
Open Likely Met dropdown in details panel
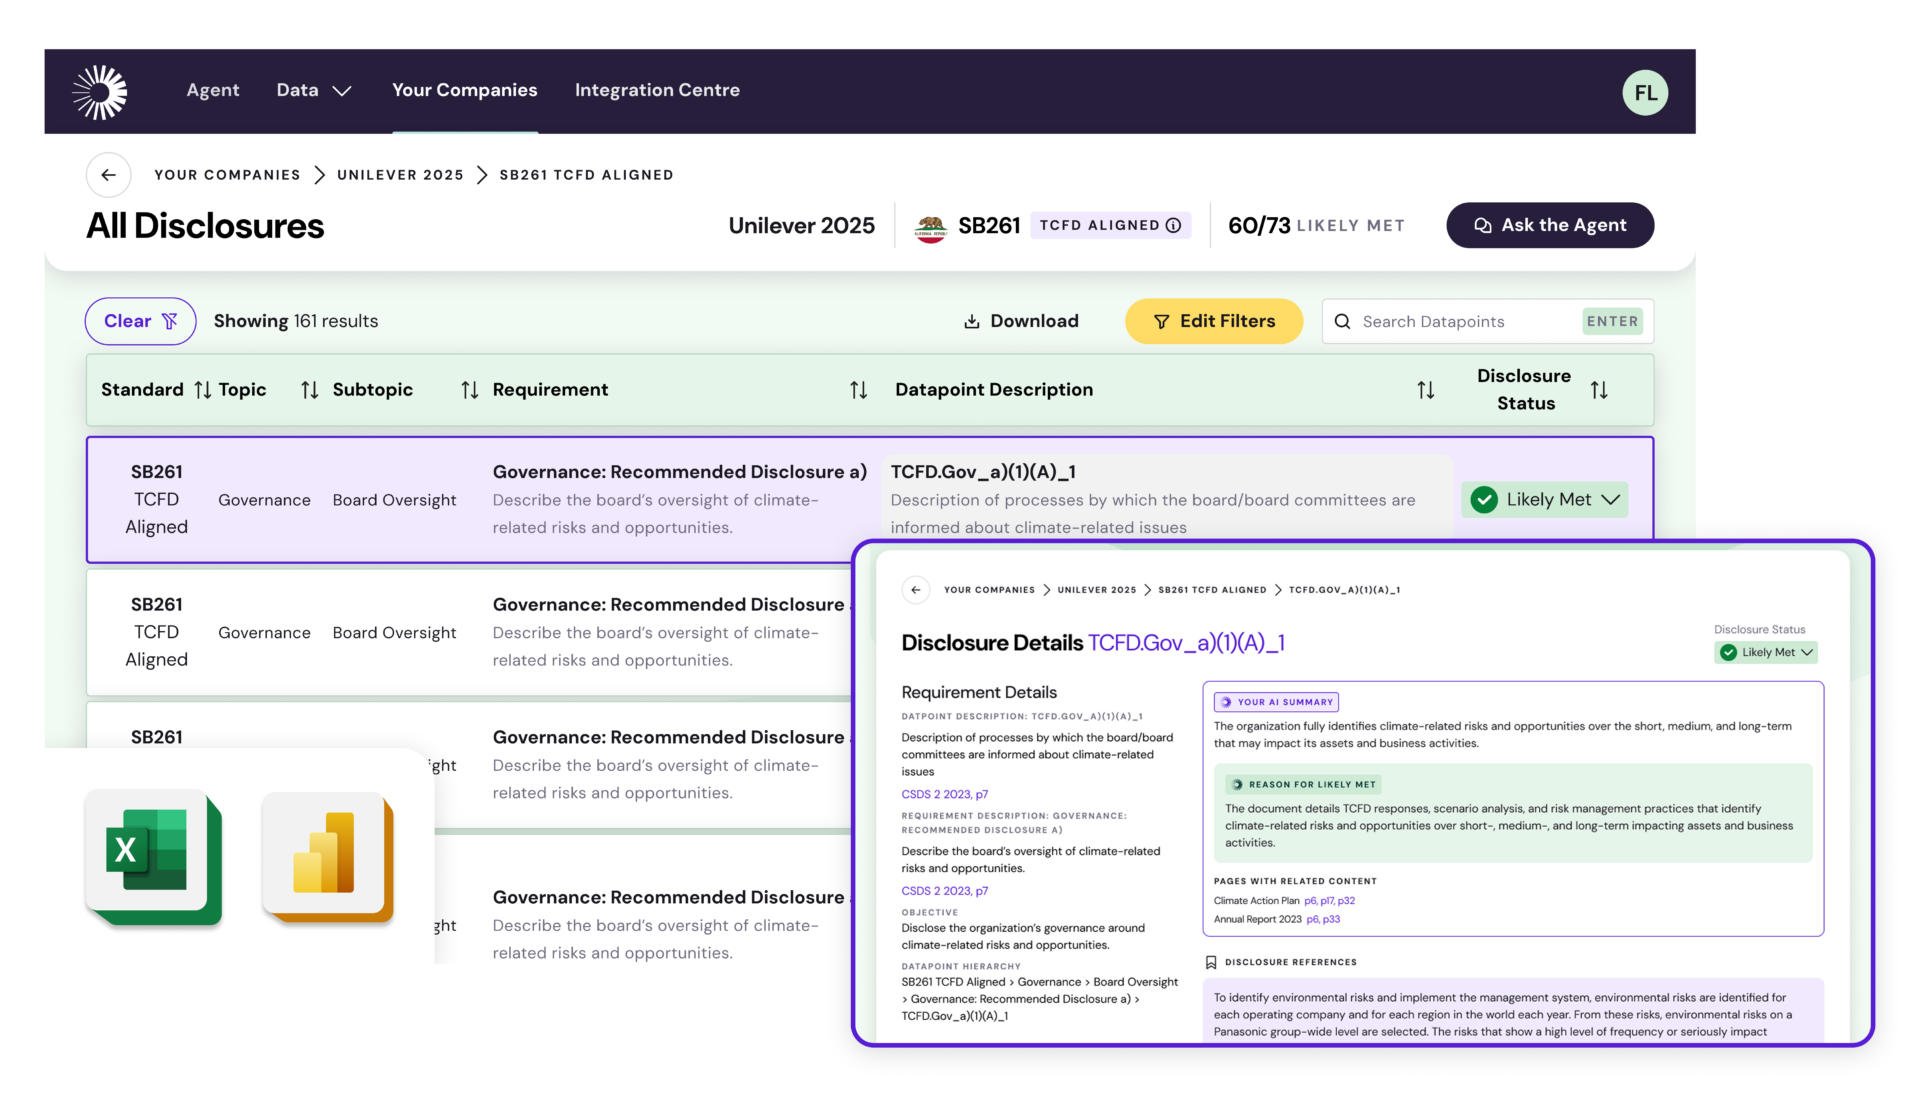pyautogui.click(x=1767, y=652)
